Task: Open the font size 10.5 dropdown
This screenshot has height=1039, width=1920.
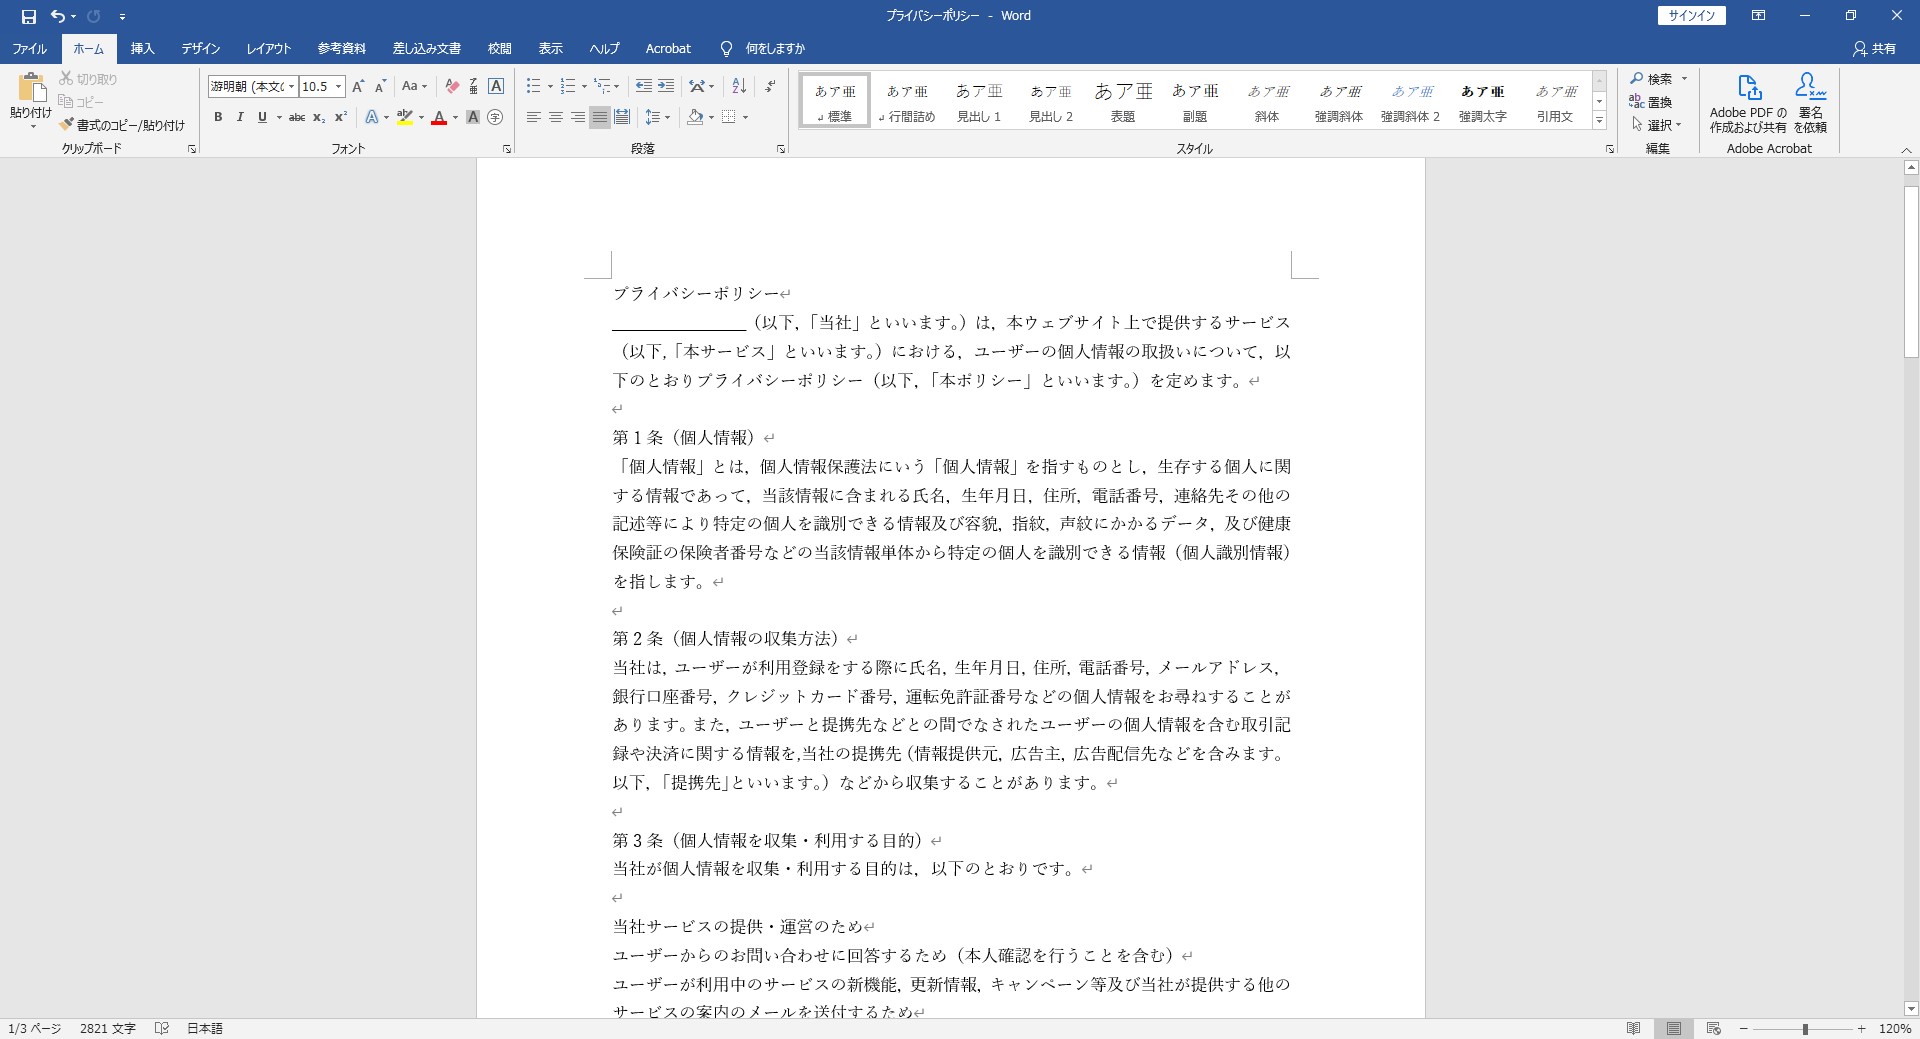Action: coord(338,86)
